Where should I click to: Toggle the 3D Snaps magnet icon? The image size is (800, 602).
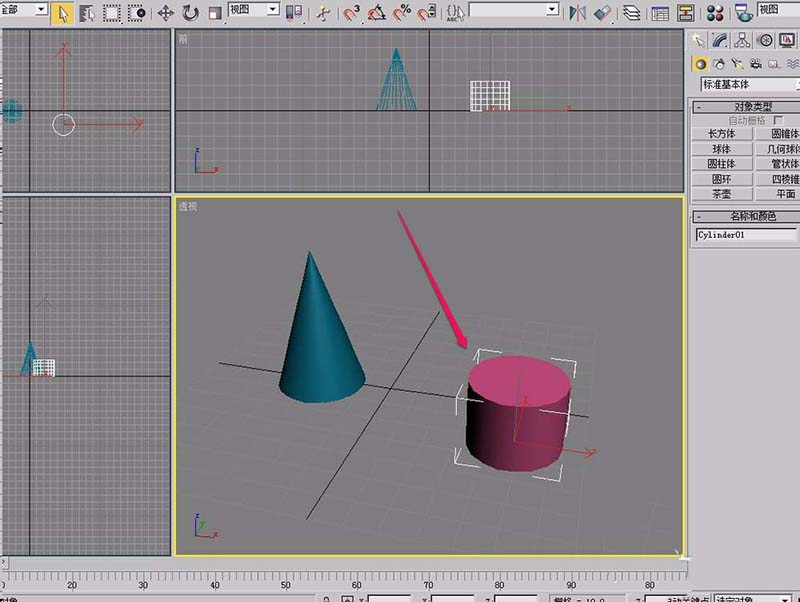(351, 13)
